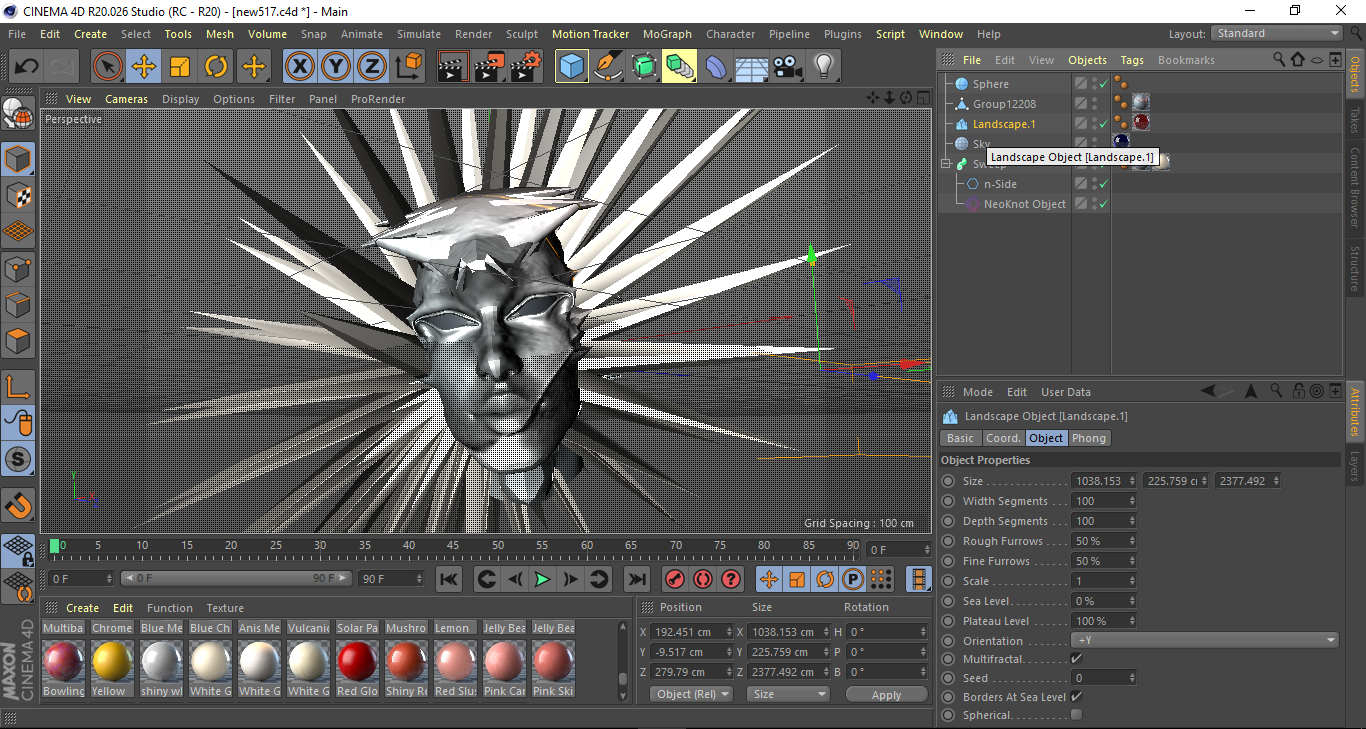
Task: Open the Floor environment icon
Action: click(x=751, y=67)
